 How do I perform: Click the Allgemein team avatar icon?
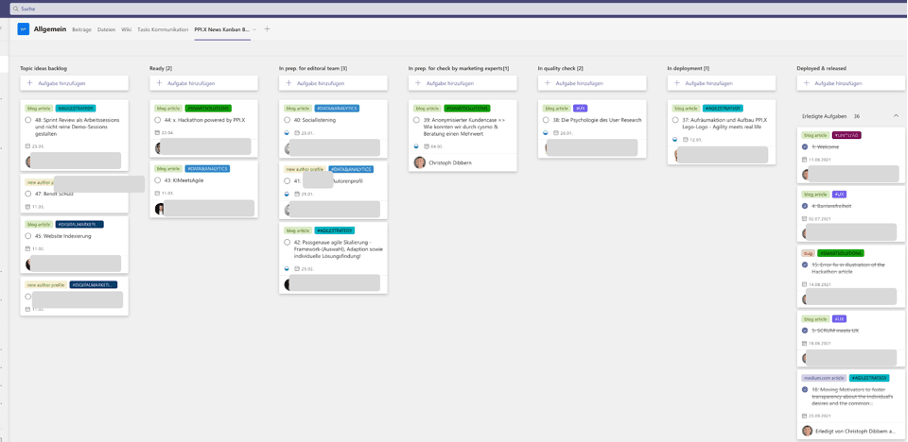23,30
